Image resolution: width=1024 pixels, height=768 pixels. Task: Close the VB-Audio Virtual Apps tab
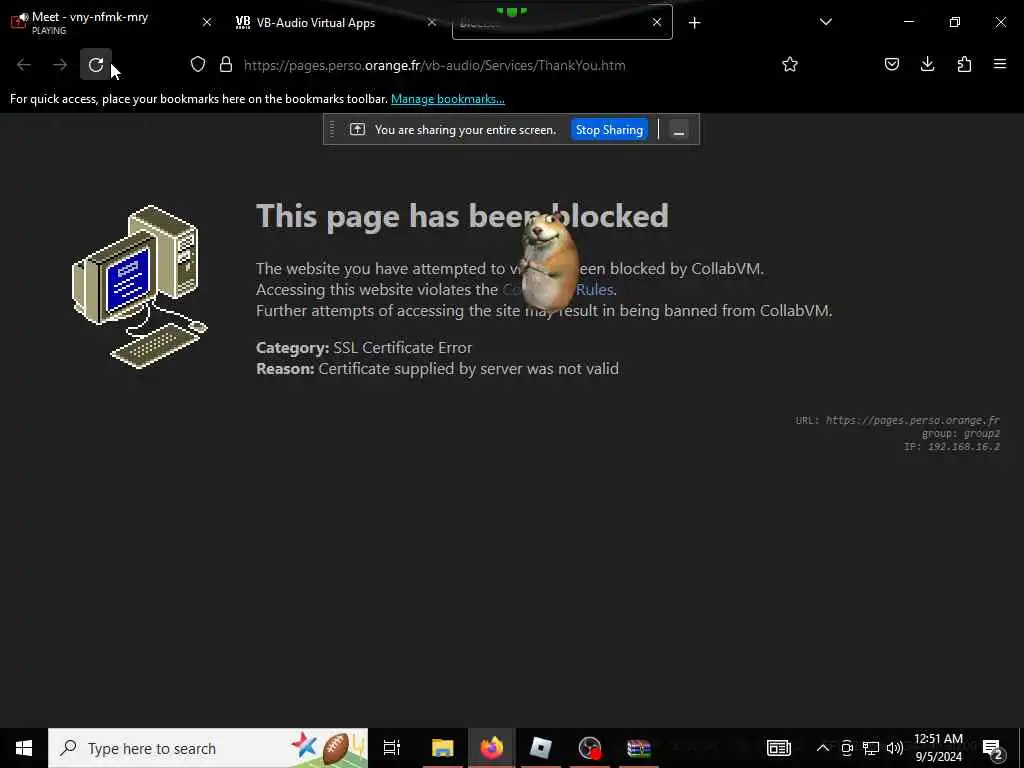pos(432,22)
